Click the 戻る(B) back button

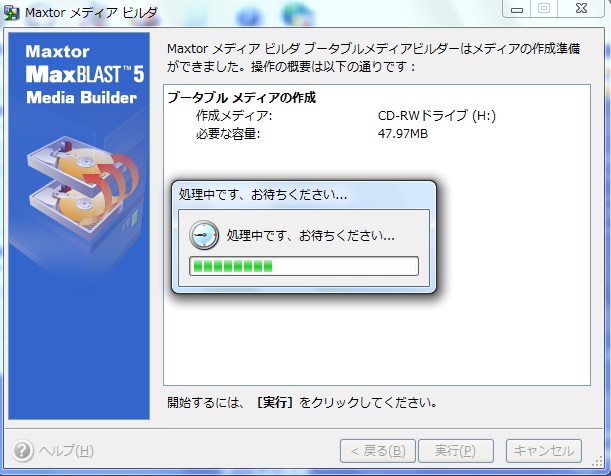coord(378,451)
